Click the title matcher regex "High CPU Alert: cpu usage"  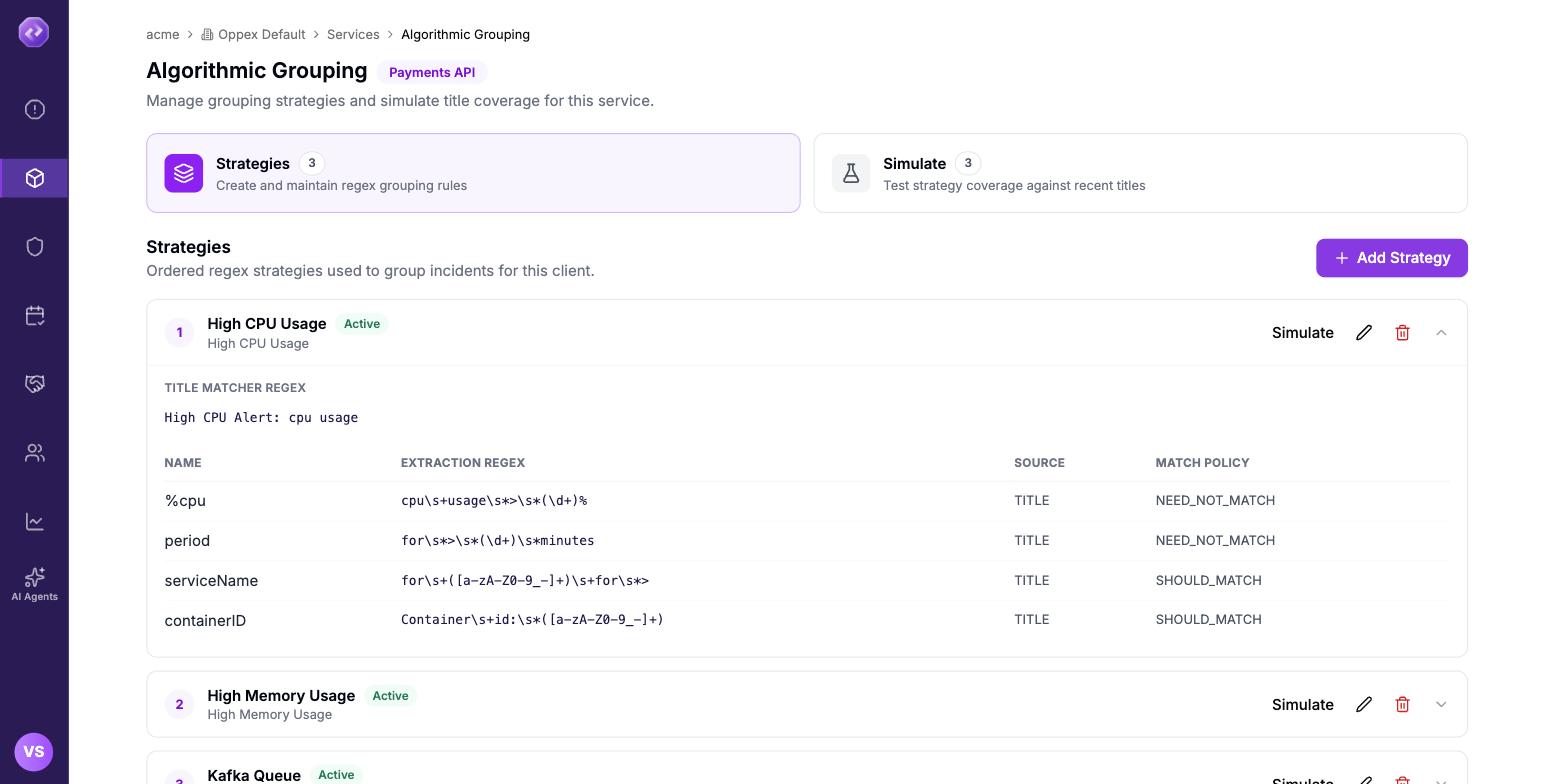click(261, 418)
